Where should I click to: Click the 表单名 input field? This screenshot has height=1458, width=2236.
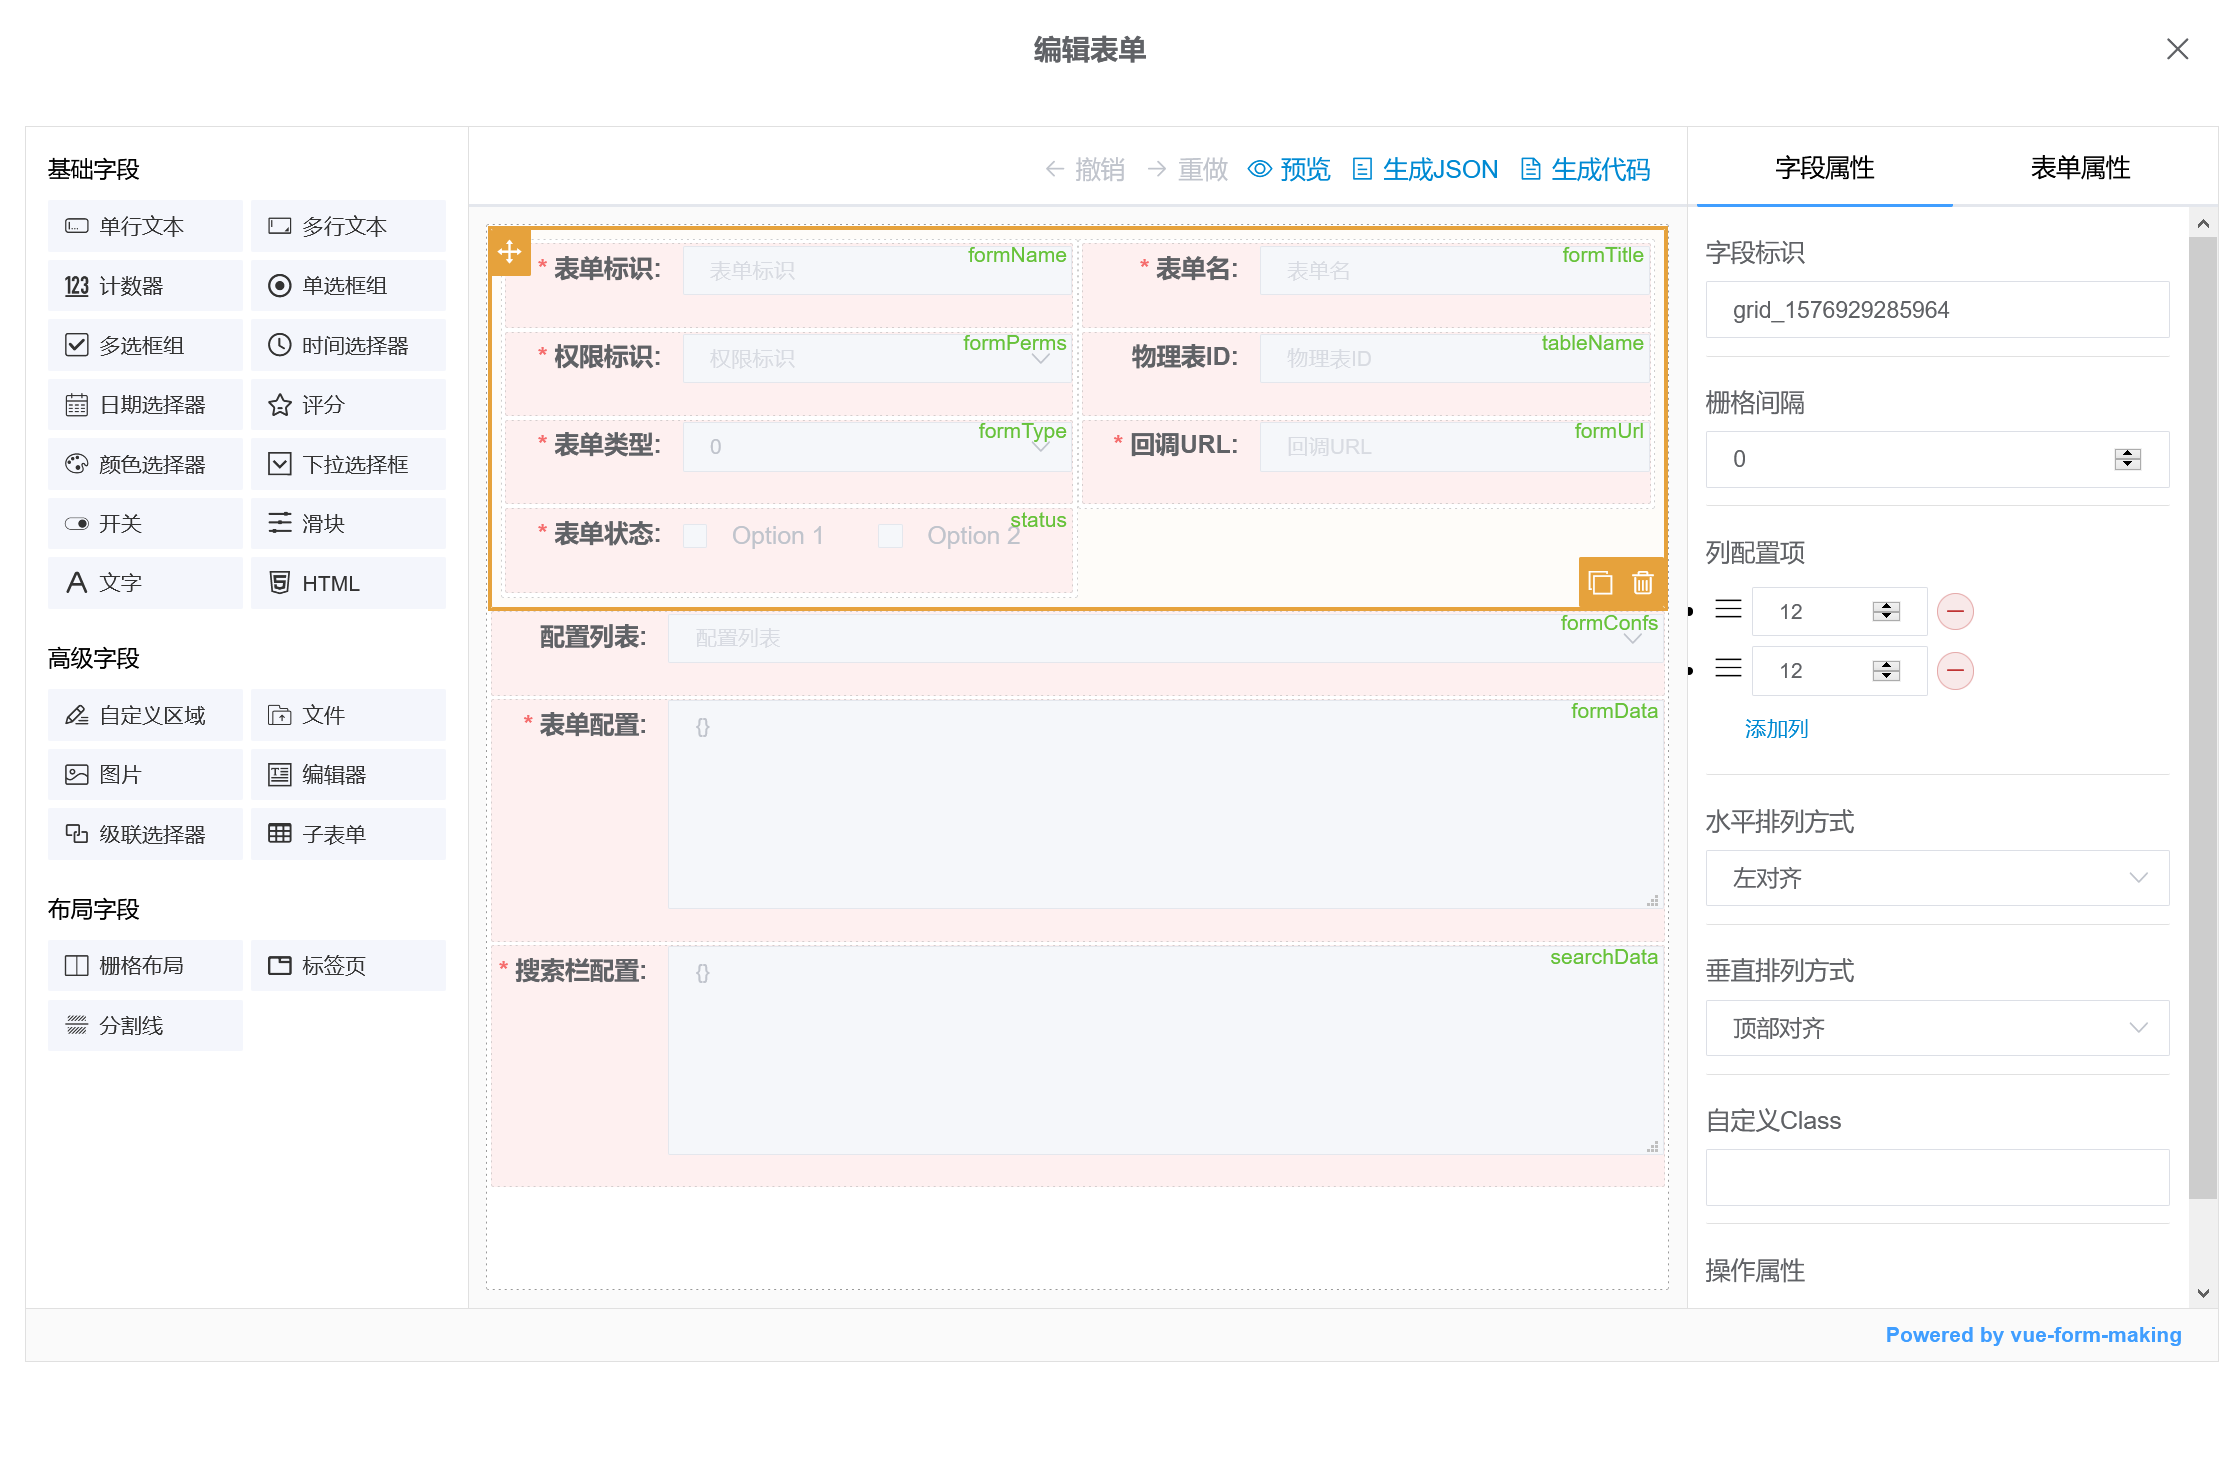point(1454,270)
